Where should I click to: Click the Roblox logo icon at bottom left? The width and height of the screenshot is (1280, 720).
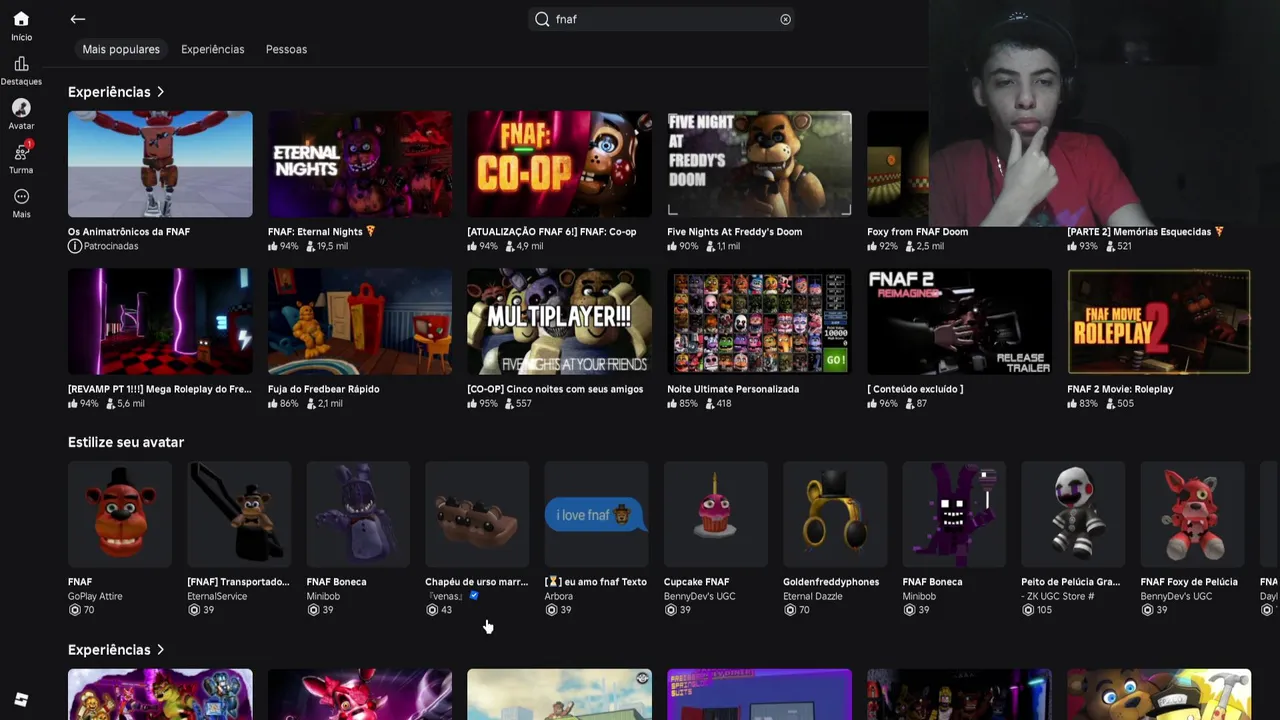pyautogui.click(x=21, y=700)
